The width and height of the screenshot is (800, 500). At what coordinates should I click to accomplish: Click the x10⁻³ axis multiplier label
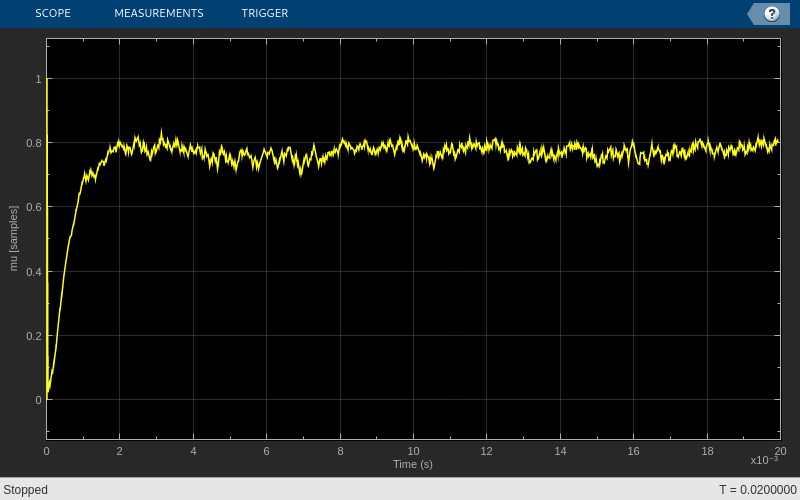tap(764, 460)
